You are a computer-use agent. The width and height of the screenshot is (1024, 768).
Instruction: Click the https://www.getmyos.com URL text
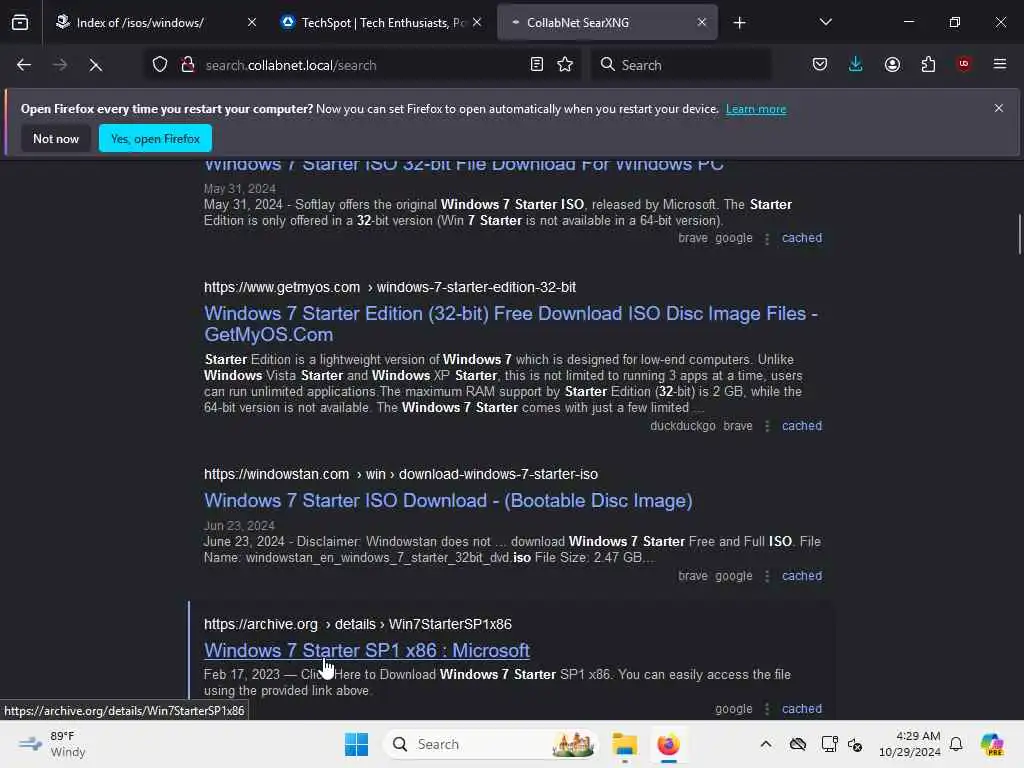click(x=281, y=287)
